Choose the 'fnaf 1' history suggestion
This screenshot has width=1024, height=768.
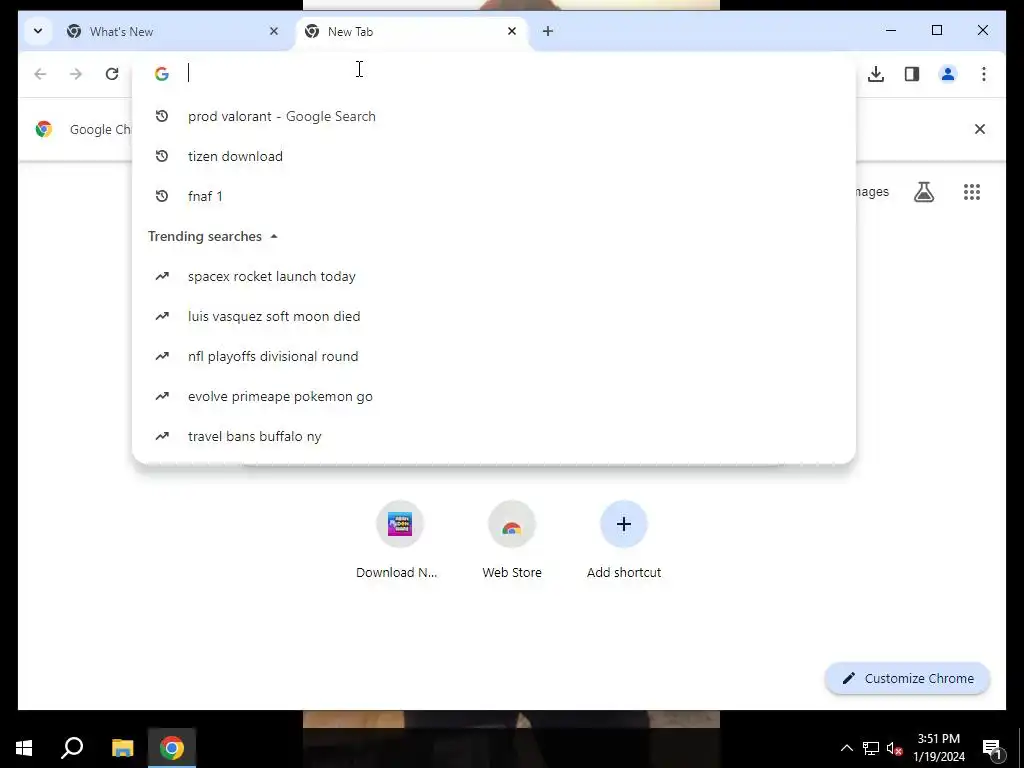(x=494, y=196)
